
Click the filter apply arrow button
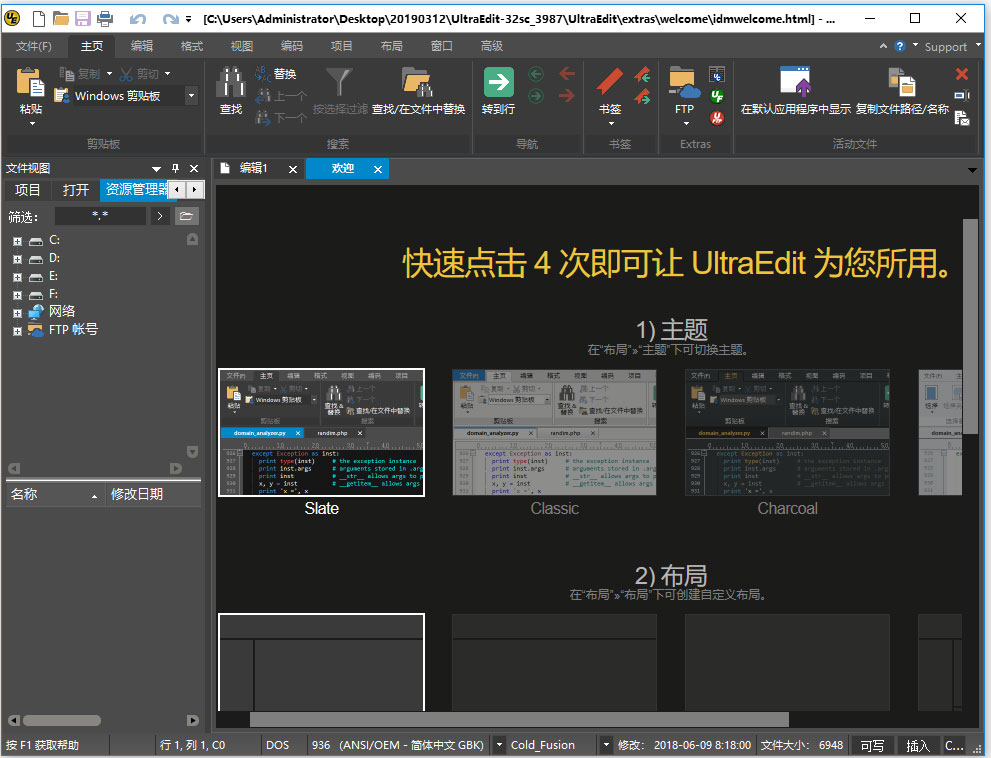159,216
